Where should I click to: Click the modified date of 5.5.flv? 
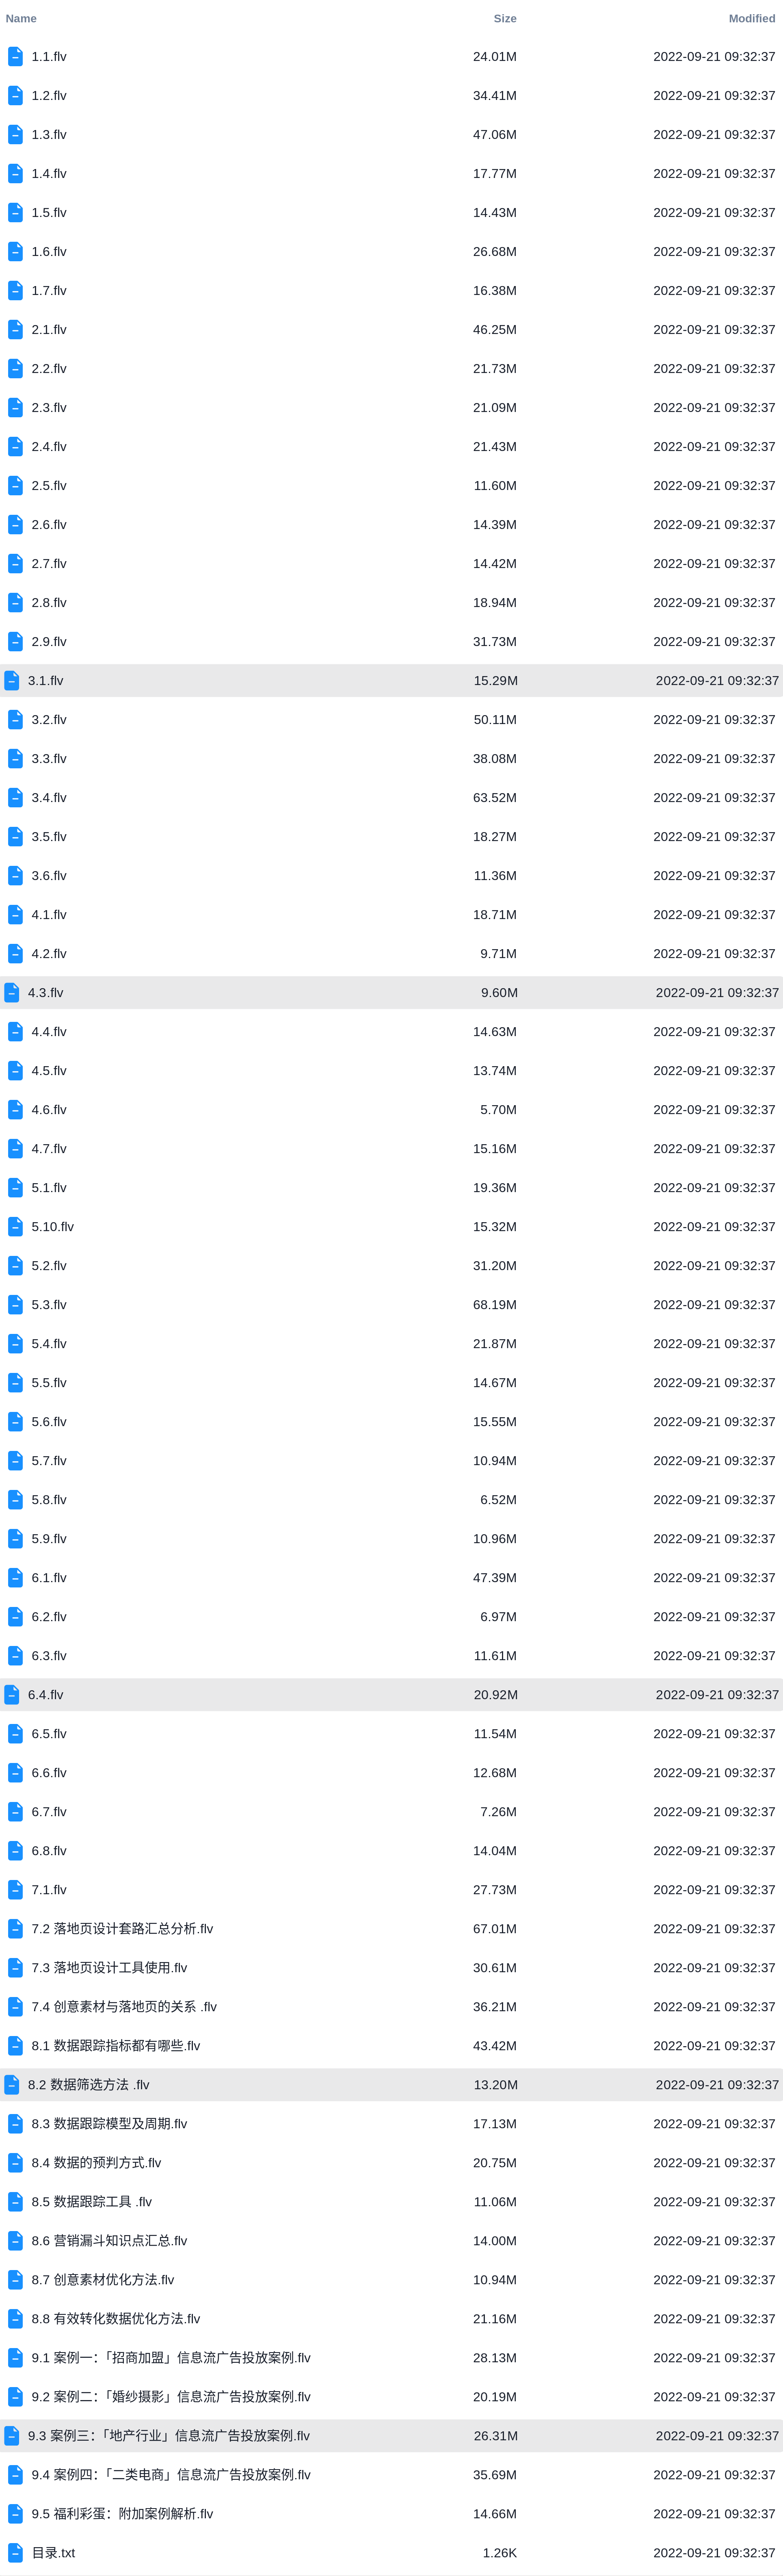714,1383
